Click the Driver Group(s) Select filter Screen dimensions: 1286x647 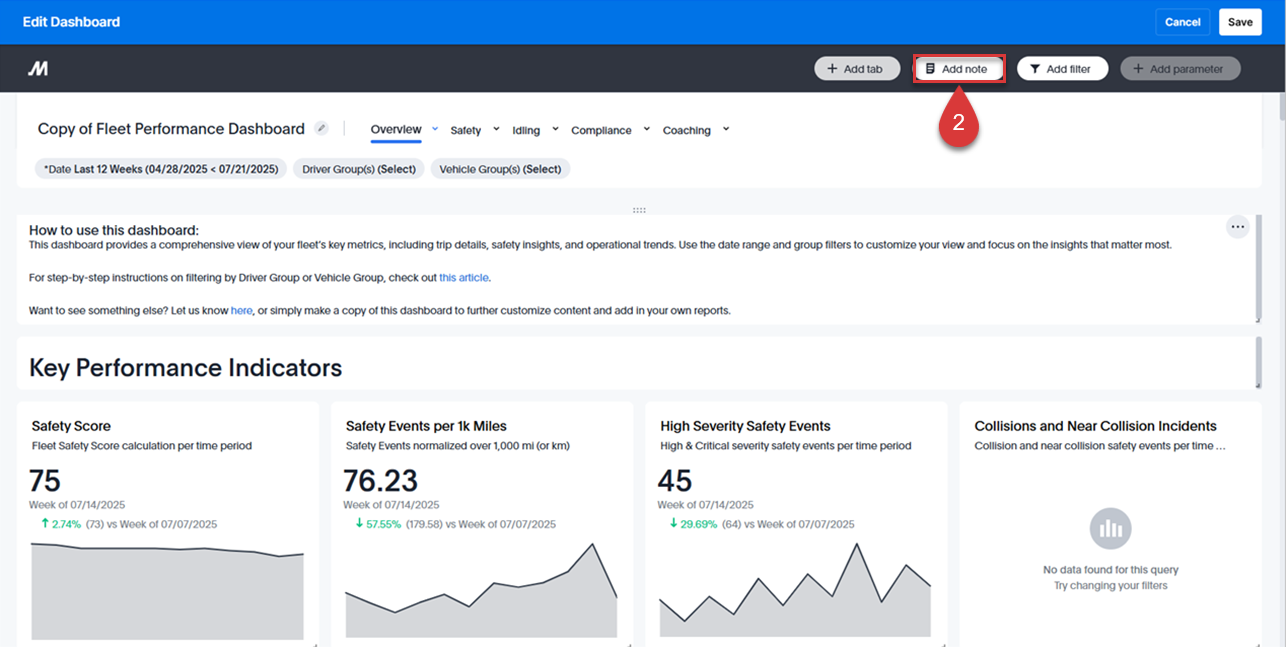pyautogui.click(x=358, y=168)
